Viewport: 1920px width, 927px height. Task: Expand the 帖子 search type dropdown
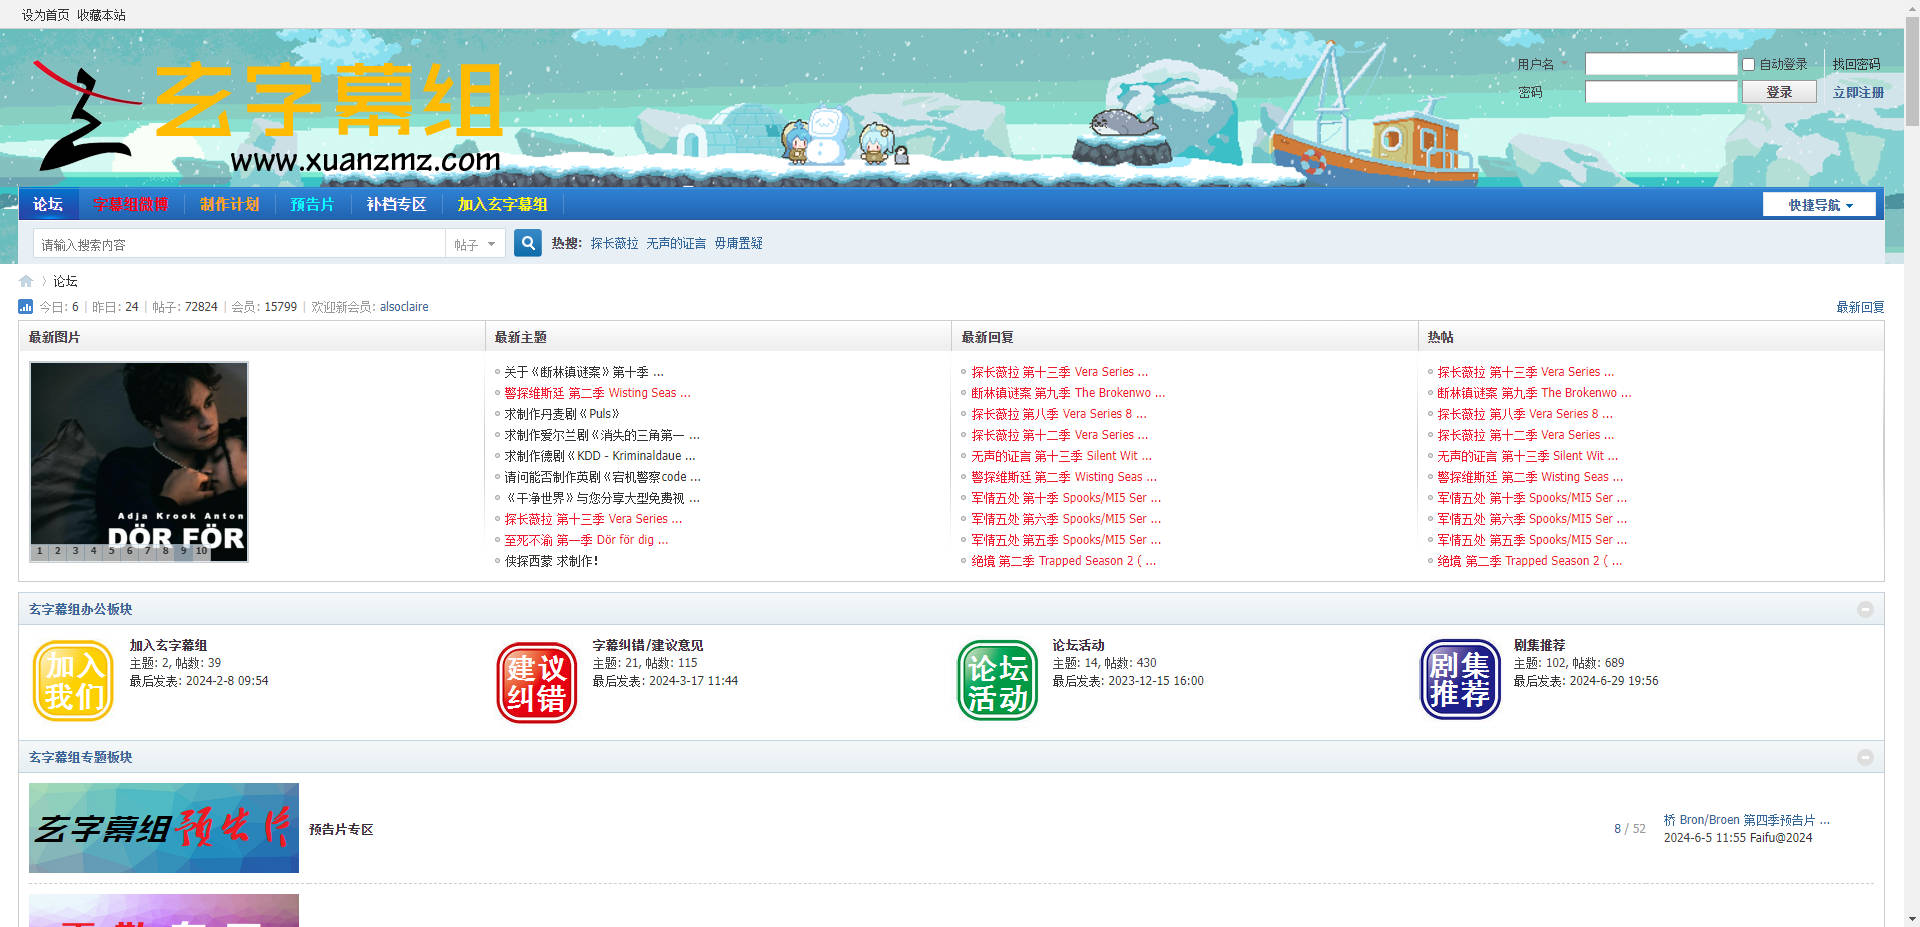(475, 245)
